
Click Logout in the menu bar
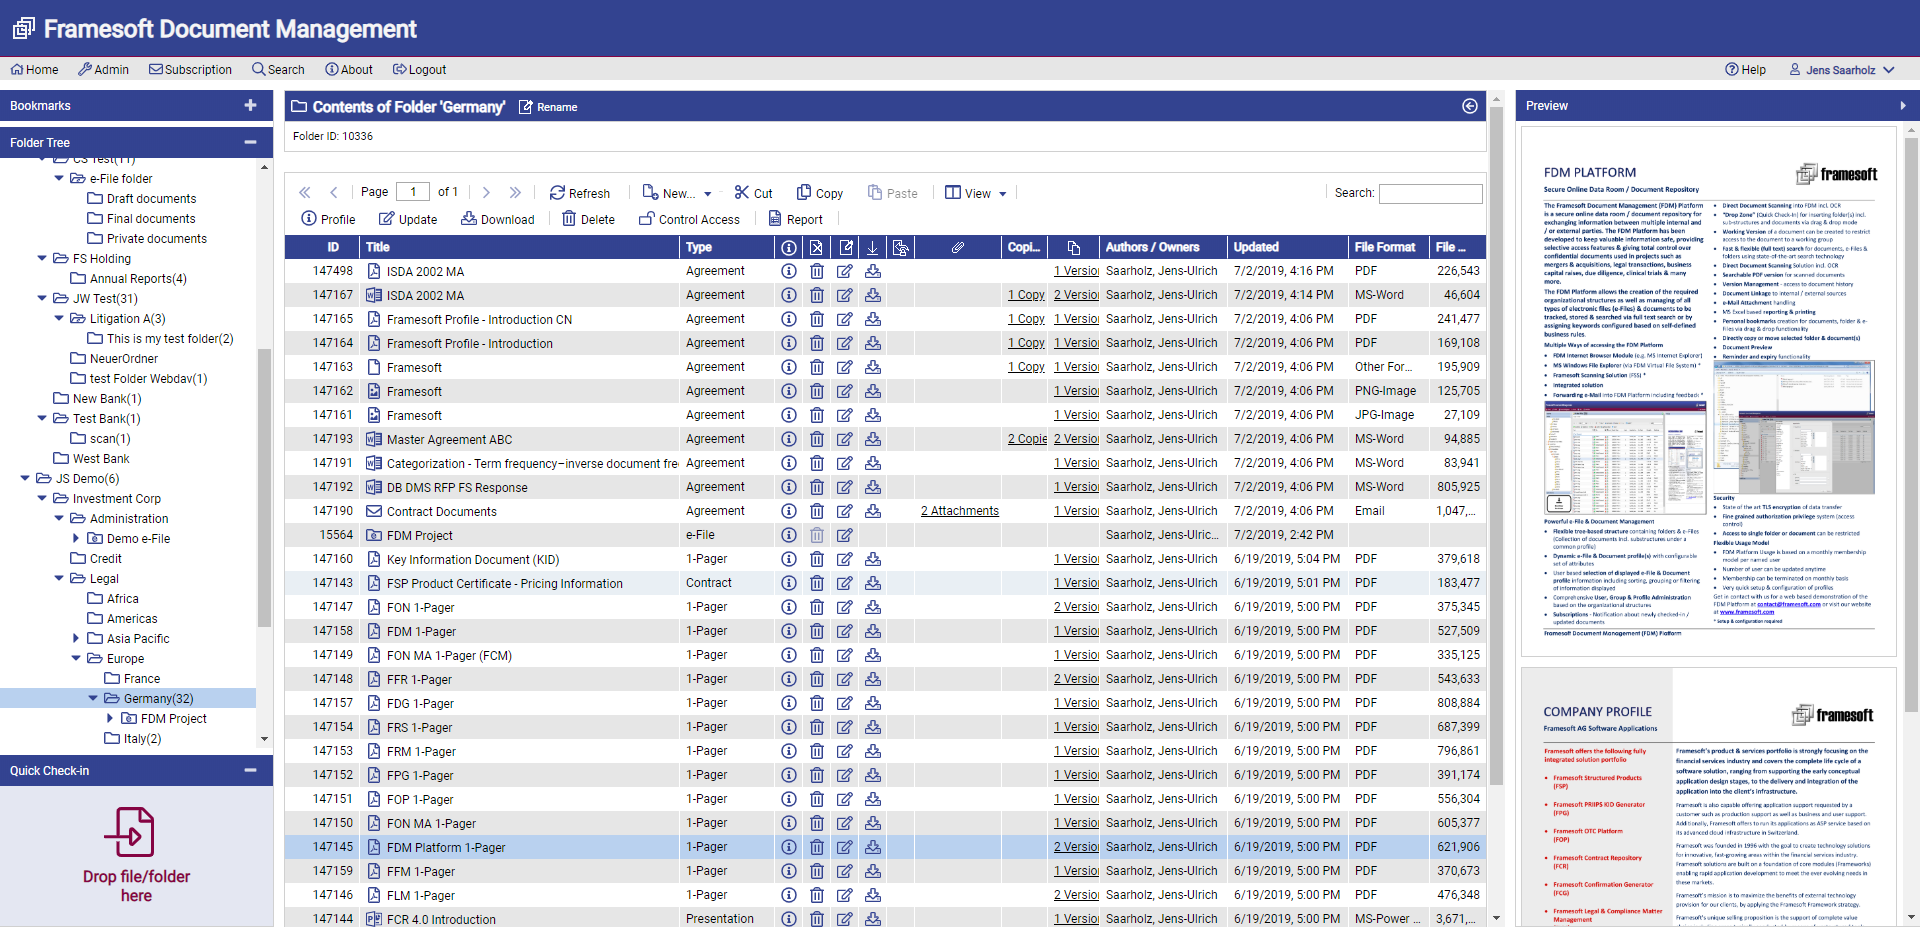pos(419,70)
